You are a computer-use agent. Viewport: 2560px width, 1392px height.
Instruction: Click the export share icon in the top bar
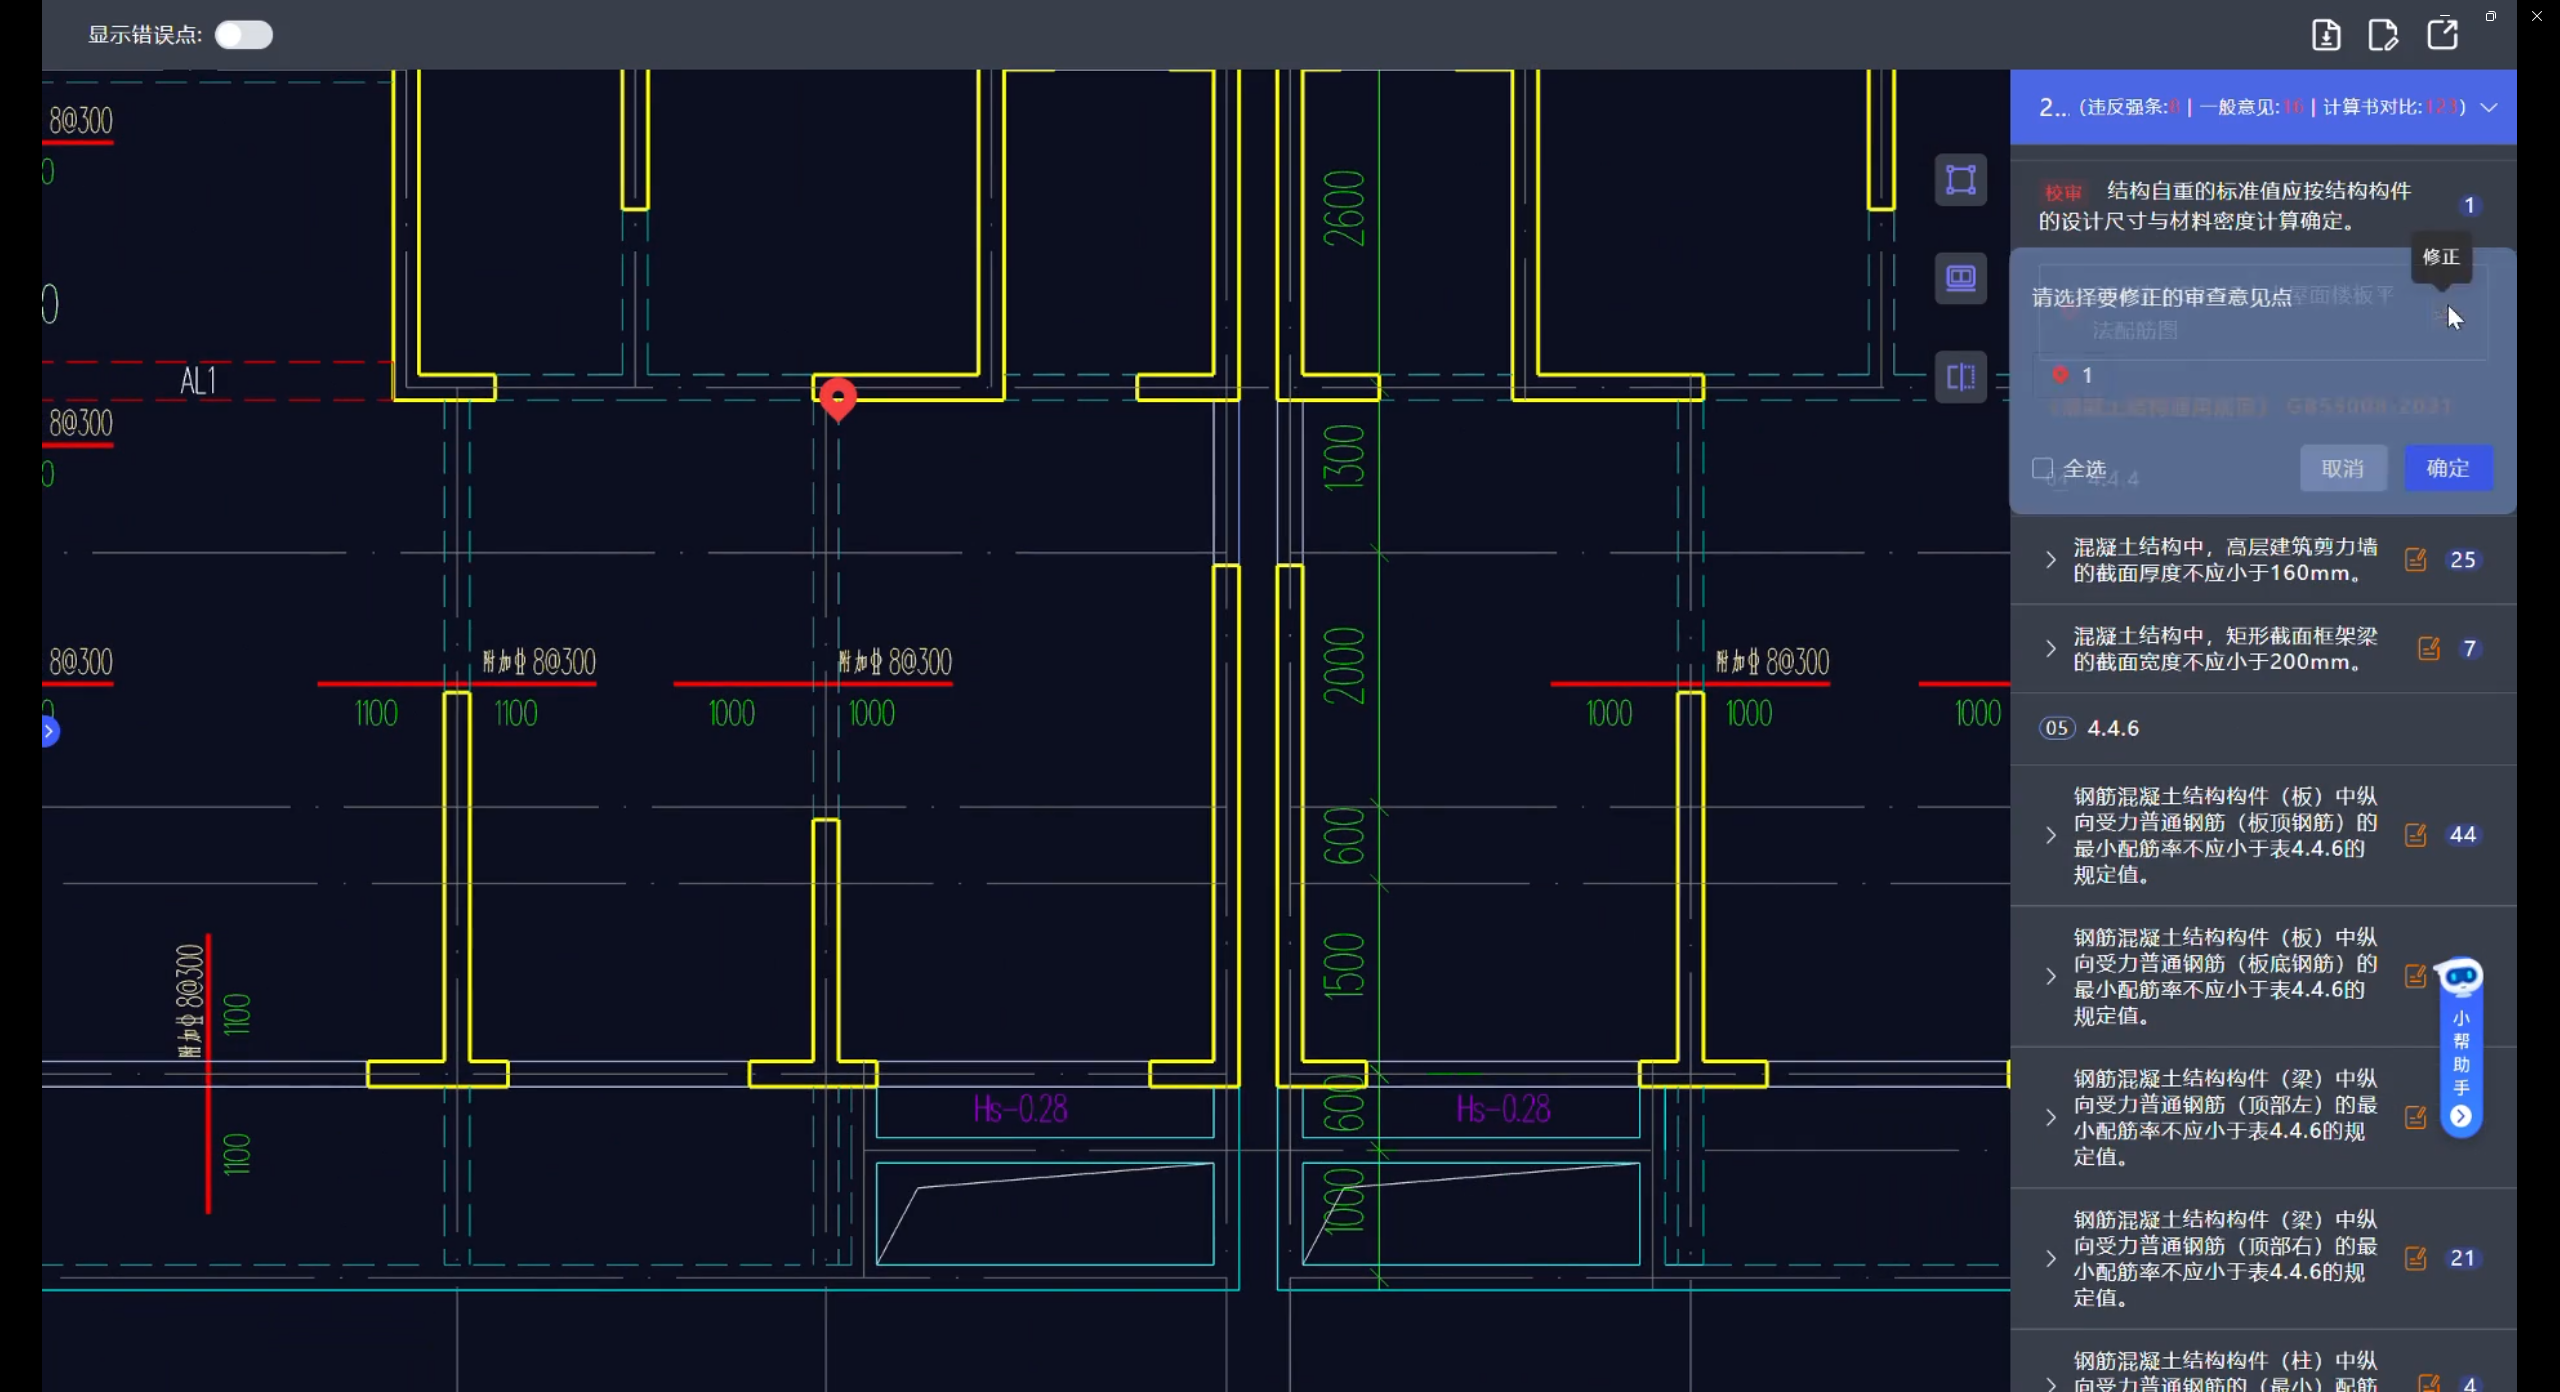[x=2442, y=35]
